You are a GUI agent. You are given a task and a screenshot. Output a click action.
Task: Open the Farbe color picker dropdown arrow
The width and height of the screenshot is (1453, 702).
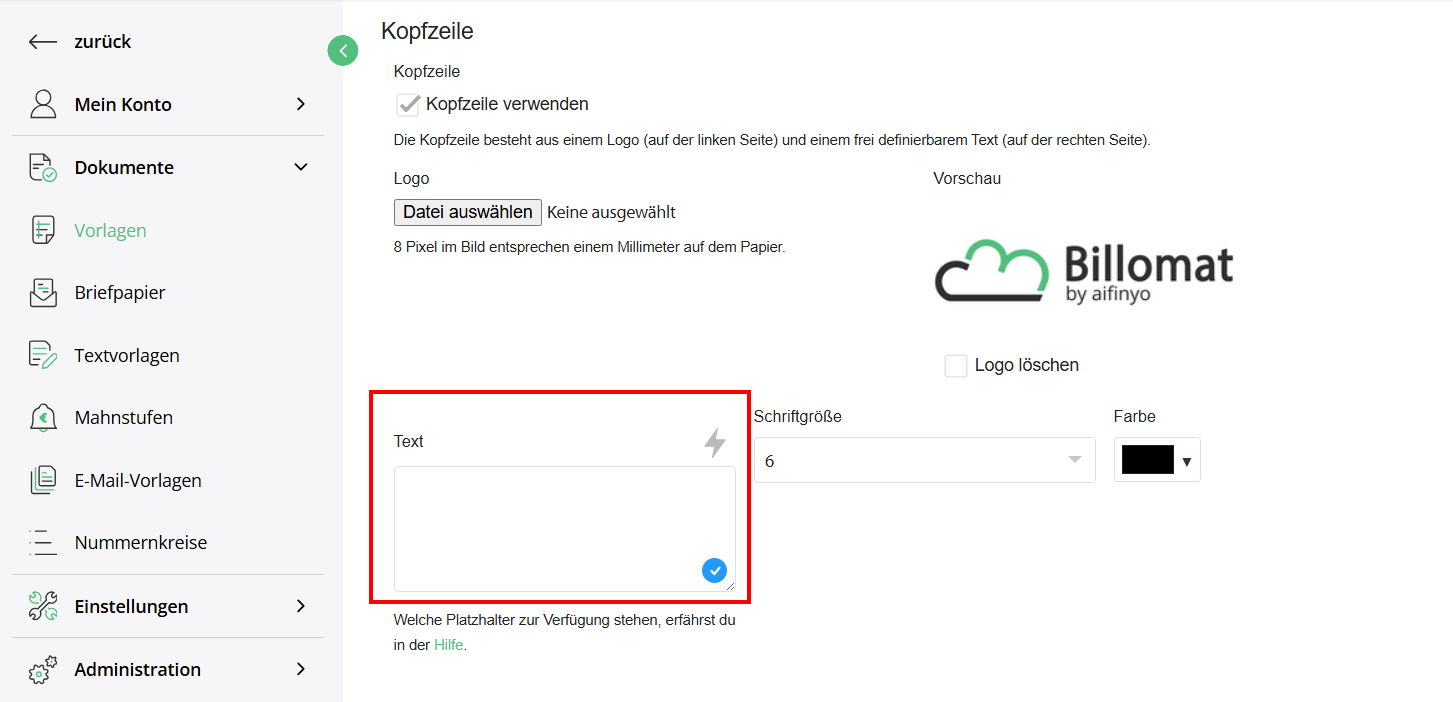(x=1187, y=461)
